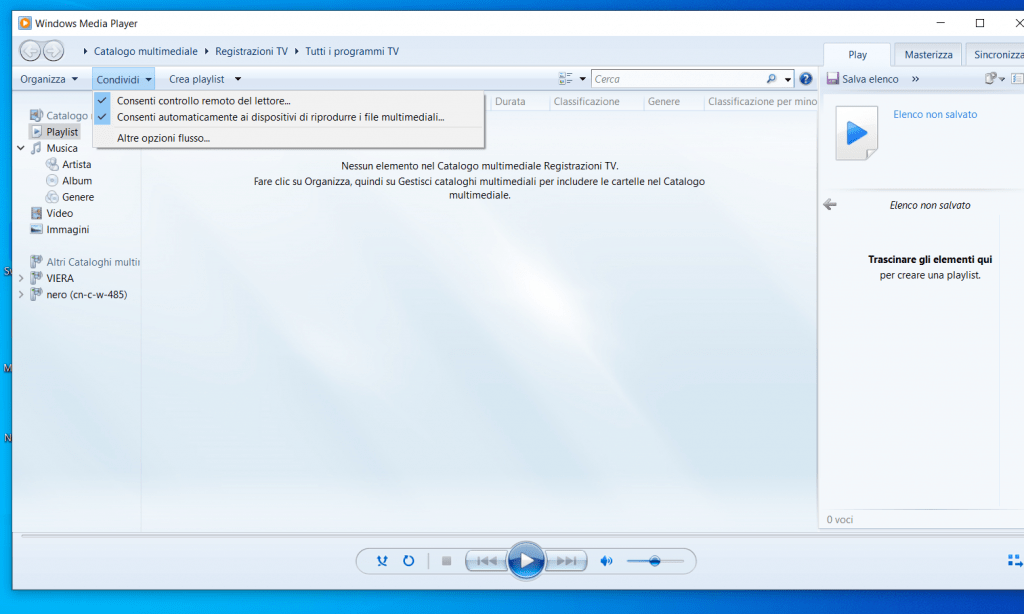Image resolution: width=1024 pixels, height=614 pixels.
Task: Expand the breadcrumb arrow before Catalogo multimediale
Action: (x=85, y=51)
